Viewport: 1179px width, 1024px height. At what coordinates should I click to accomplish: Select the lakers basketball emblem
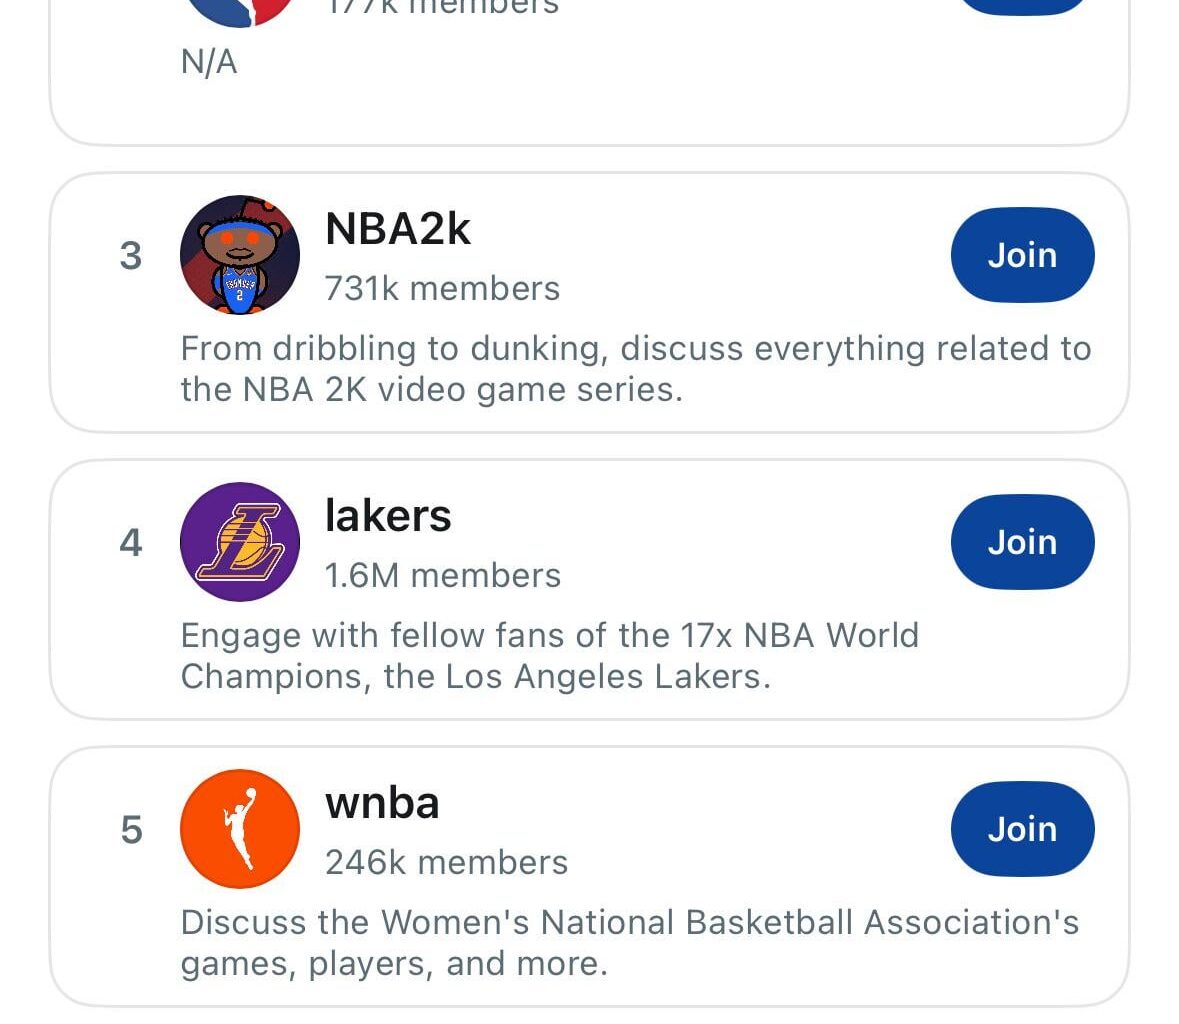[x=240, y=542]
